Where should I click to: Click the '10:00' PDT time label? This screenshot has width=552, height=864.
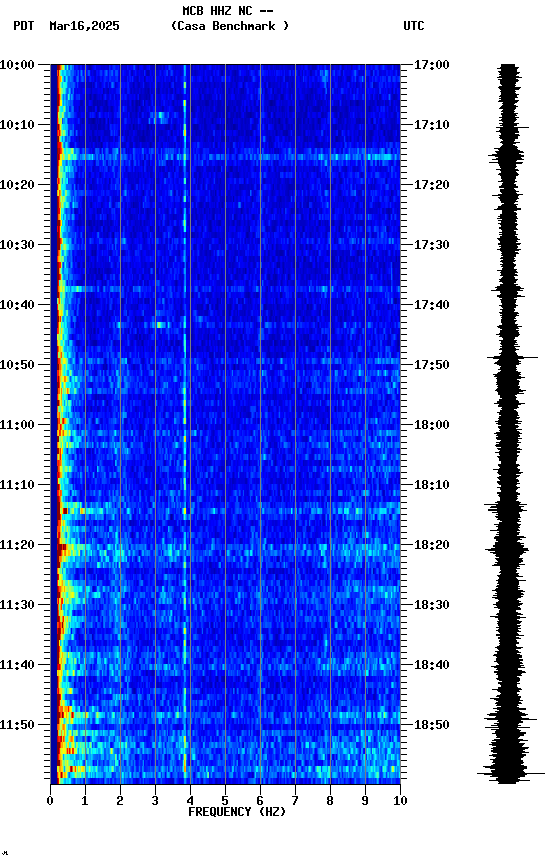(17, 65)
